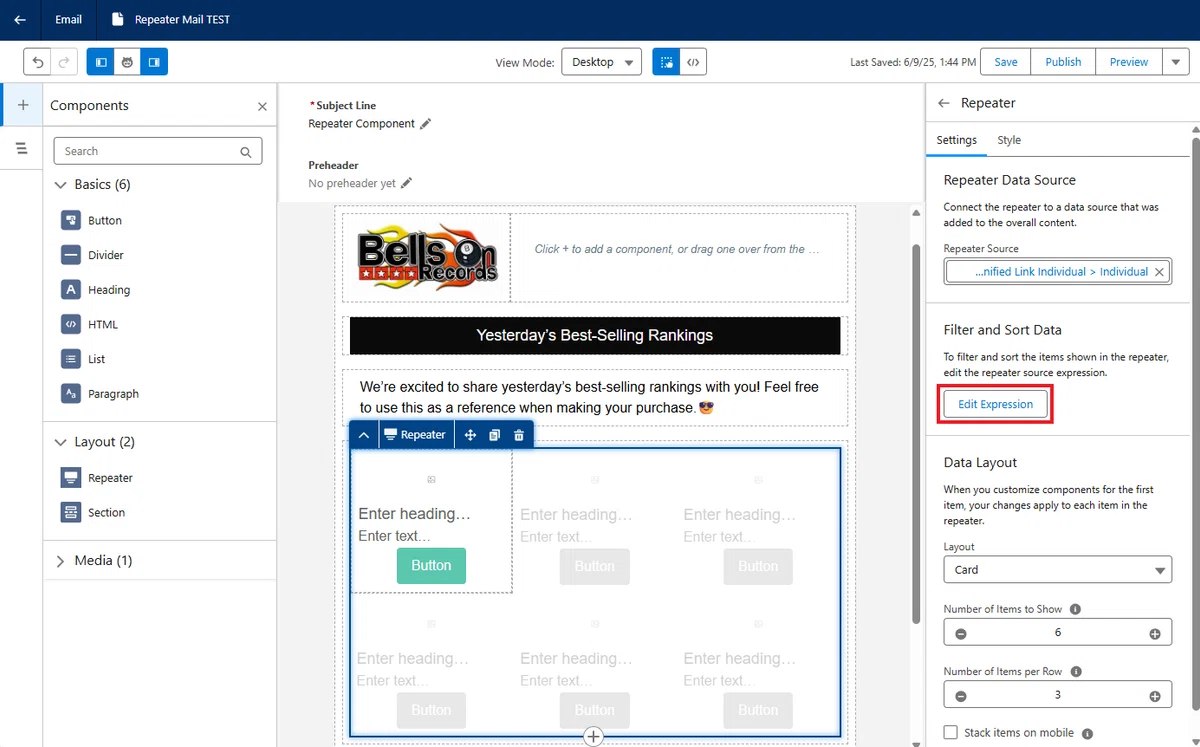Switch to visual selection editing mode
Image resolution: width=1200 pixels, height=747 pixels.
tap(666, 62)
